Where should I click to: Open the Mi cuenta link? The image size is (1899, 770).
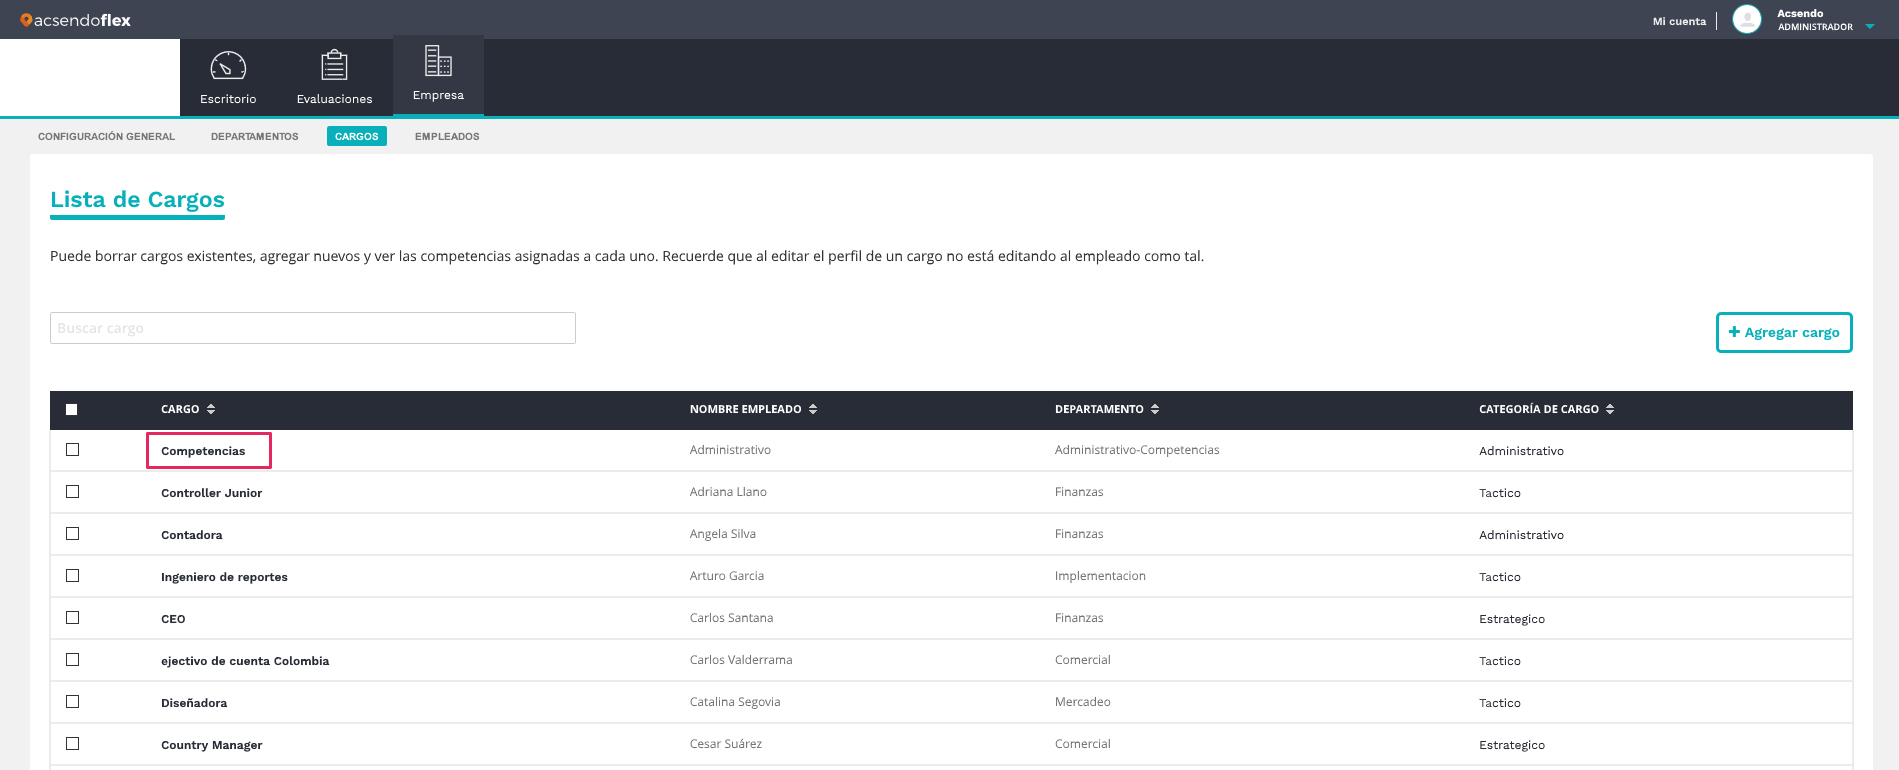pos(1679,21)
